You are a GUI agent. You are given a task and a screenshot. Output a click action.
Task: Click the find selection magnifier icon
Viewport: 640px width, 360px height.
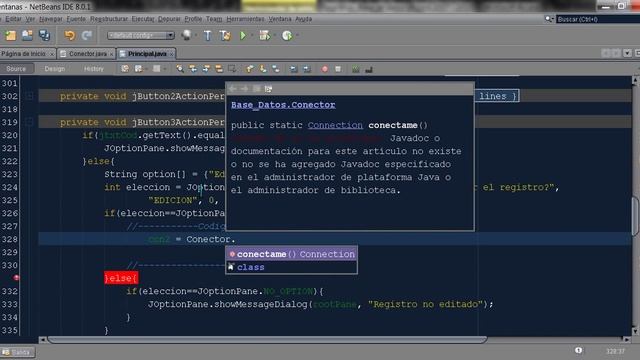pos(180,69)
